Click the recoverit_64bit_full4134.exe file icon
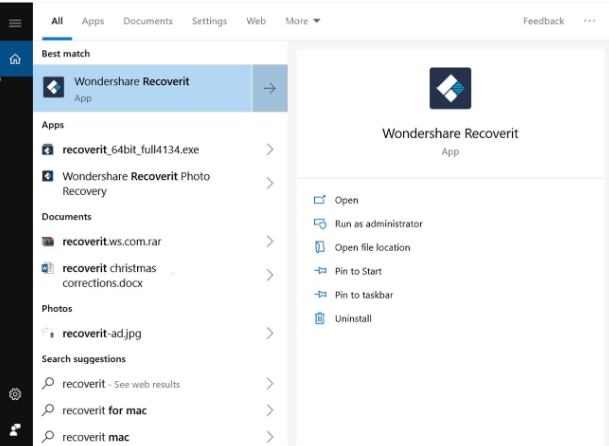 click(47, 150)
